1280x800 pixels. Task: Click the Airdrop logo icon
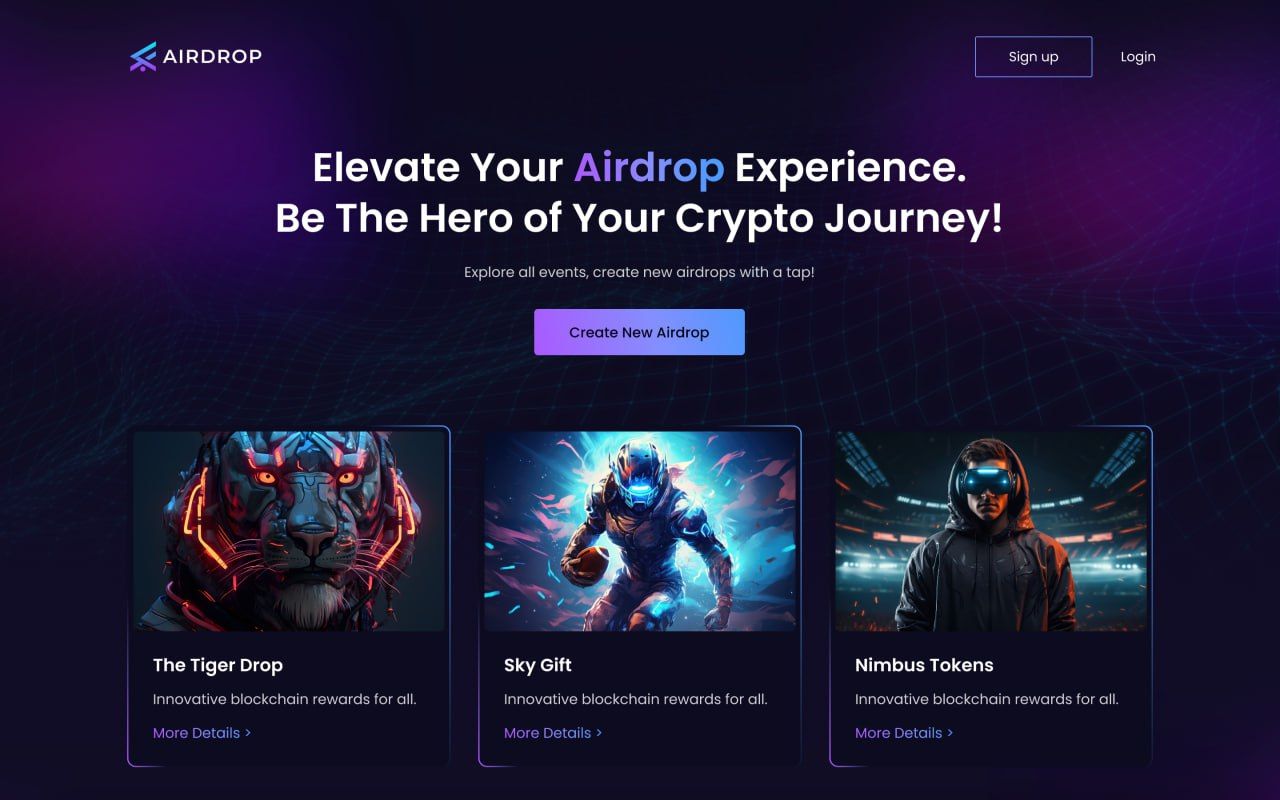coord(143,57)
